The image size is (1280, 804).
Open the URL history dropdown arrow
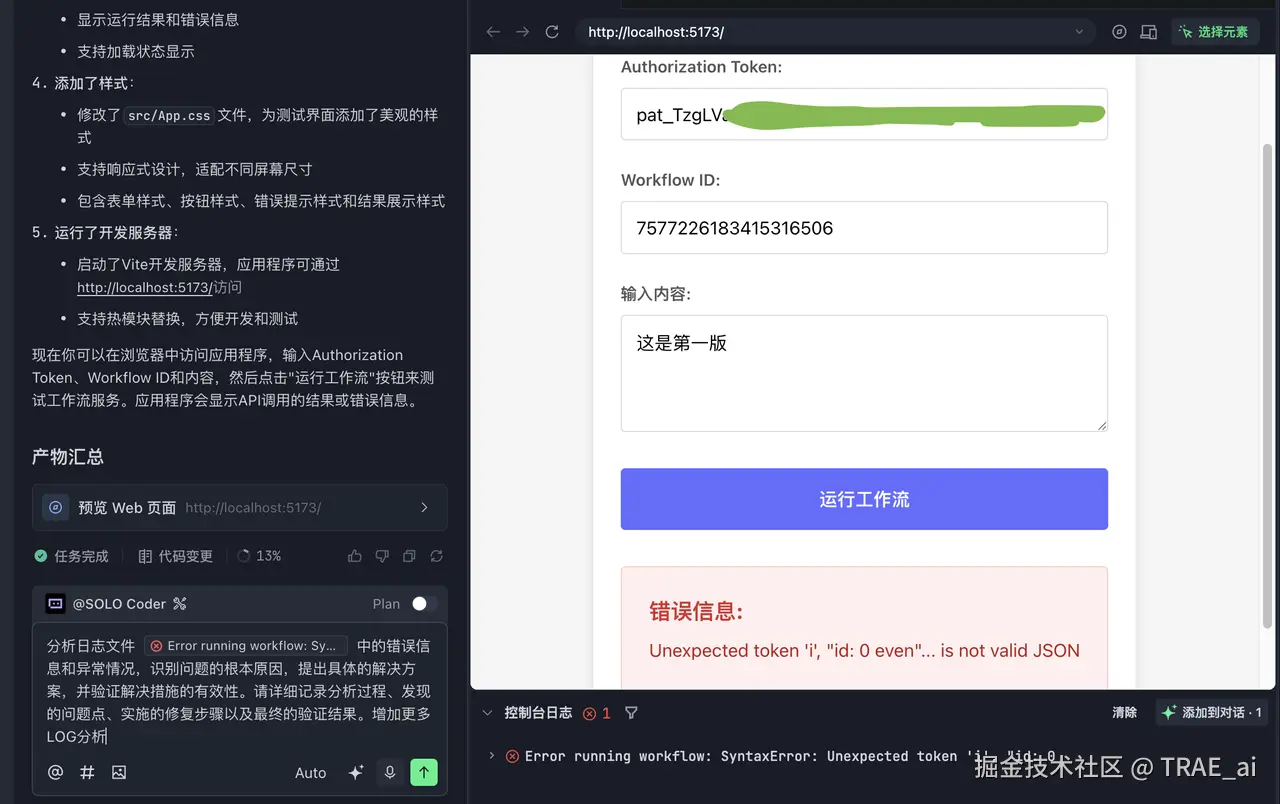[1079, 32]
